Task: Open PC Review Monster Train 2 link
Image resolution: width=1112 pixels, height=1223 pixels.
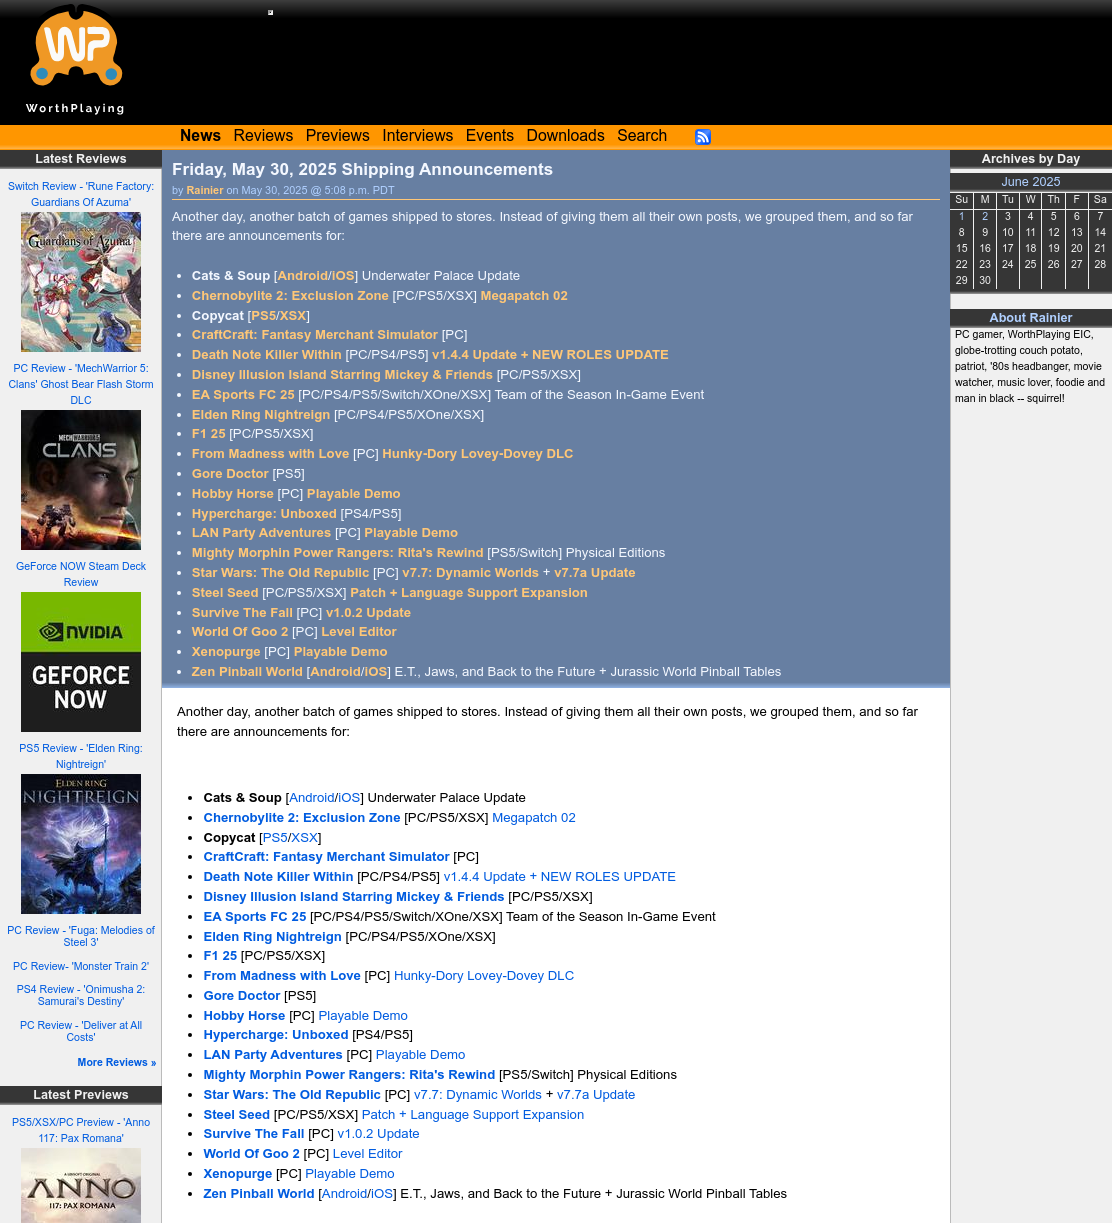Action: [x=81, y=966]
